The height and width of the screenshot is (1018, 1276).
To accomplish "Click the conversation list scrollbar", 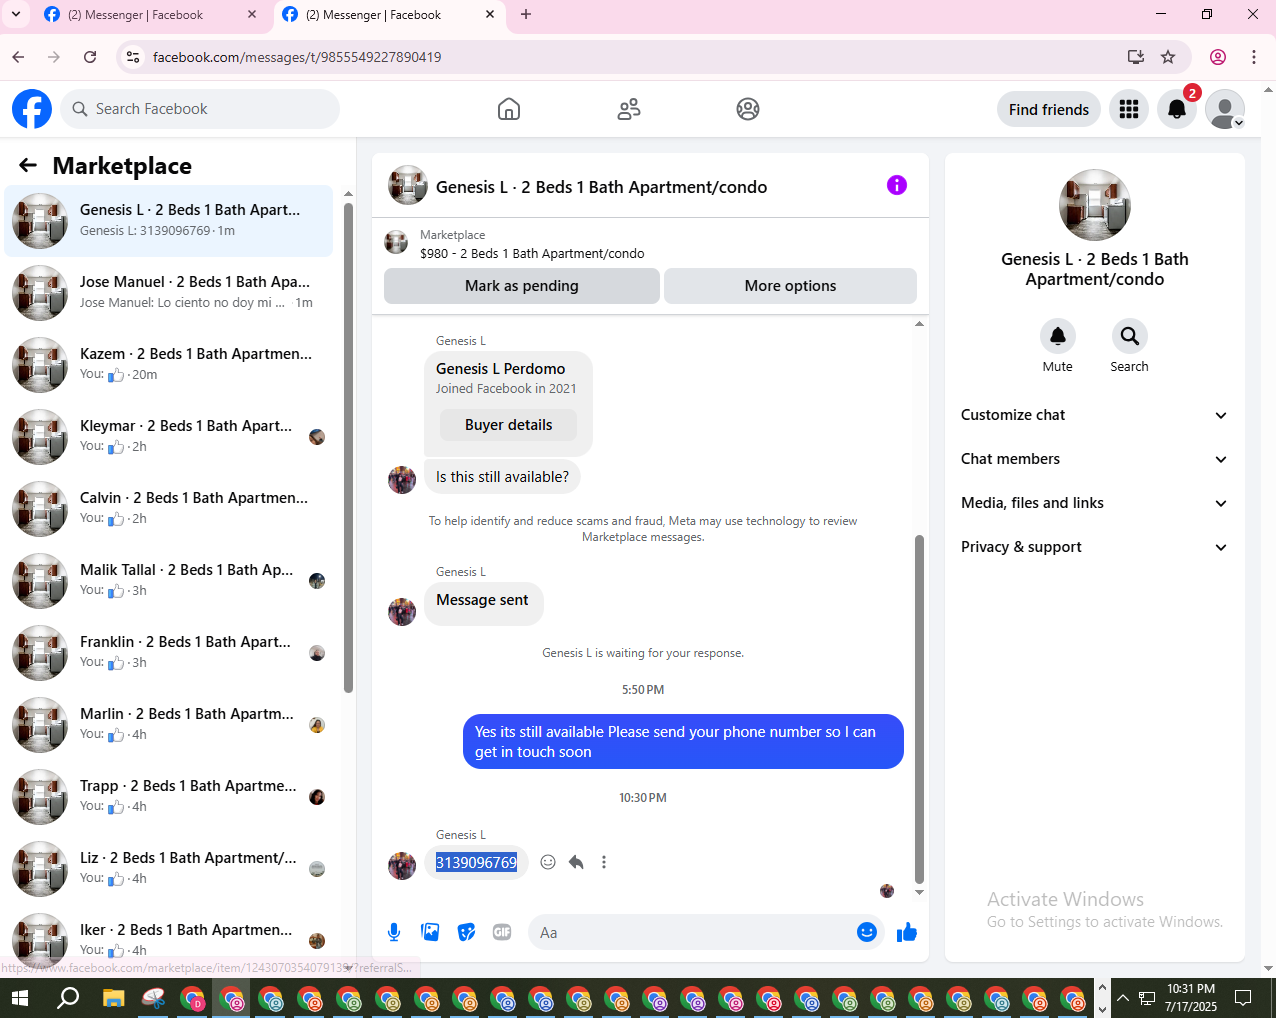I will tap(348, 448).
